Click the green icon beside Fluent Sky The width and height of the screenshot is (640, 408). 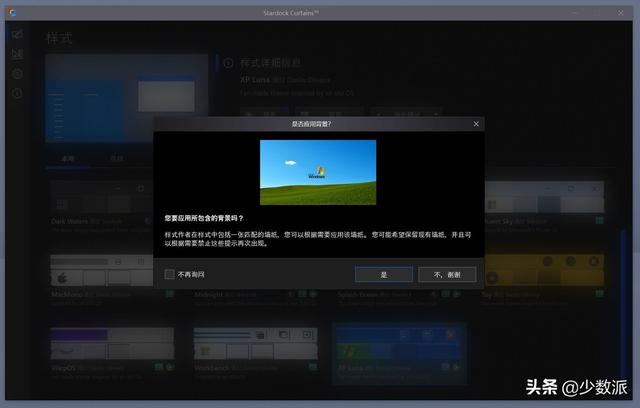tap(599, 221)
